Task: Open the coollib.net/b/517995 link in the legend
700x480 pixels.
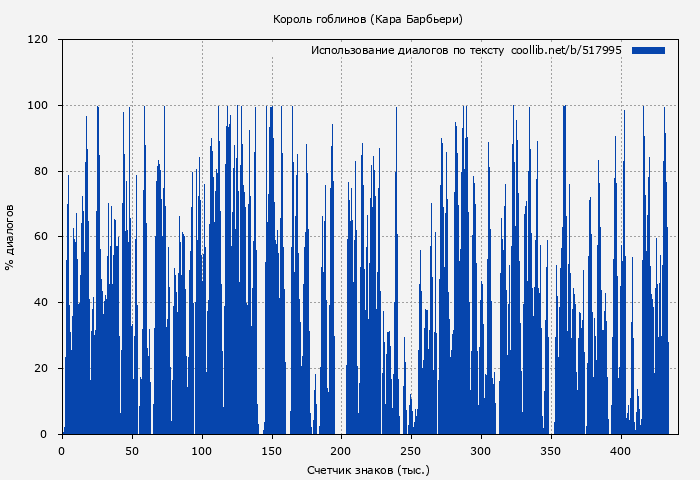Action: pyautogui.click(x=566, y=50)
